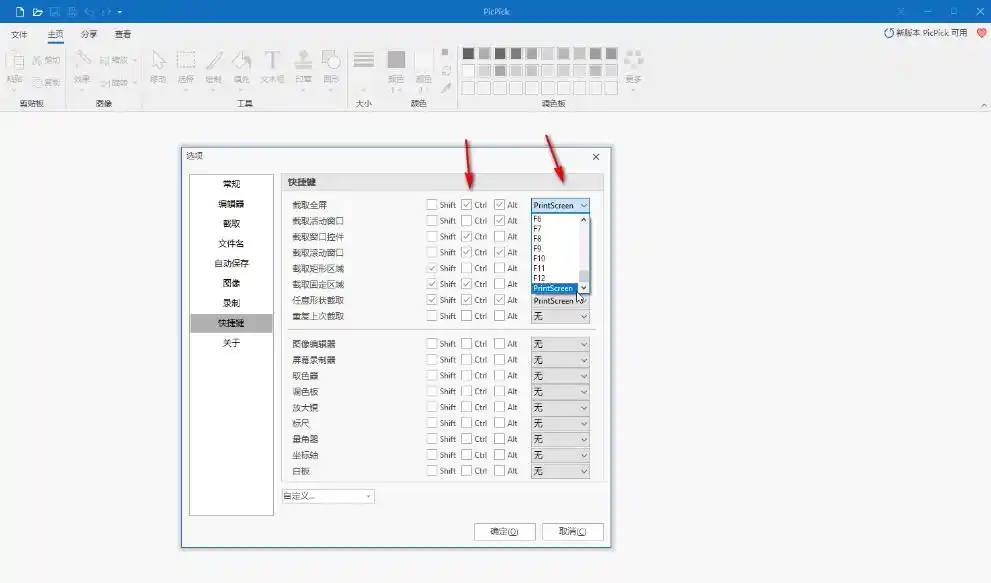
Task: Click the eyedropper icon in color group
Action: (446, 89)
